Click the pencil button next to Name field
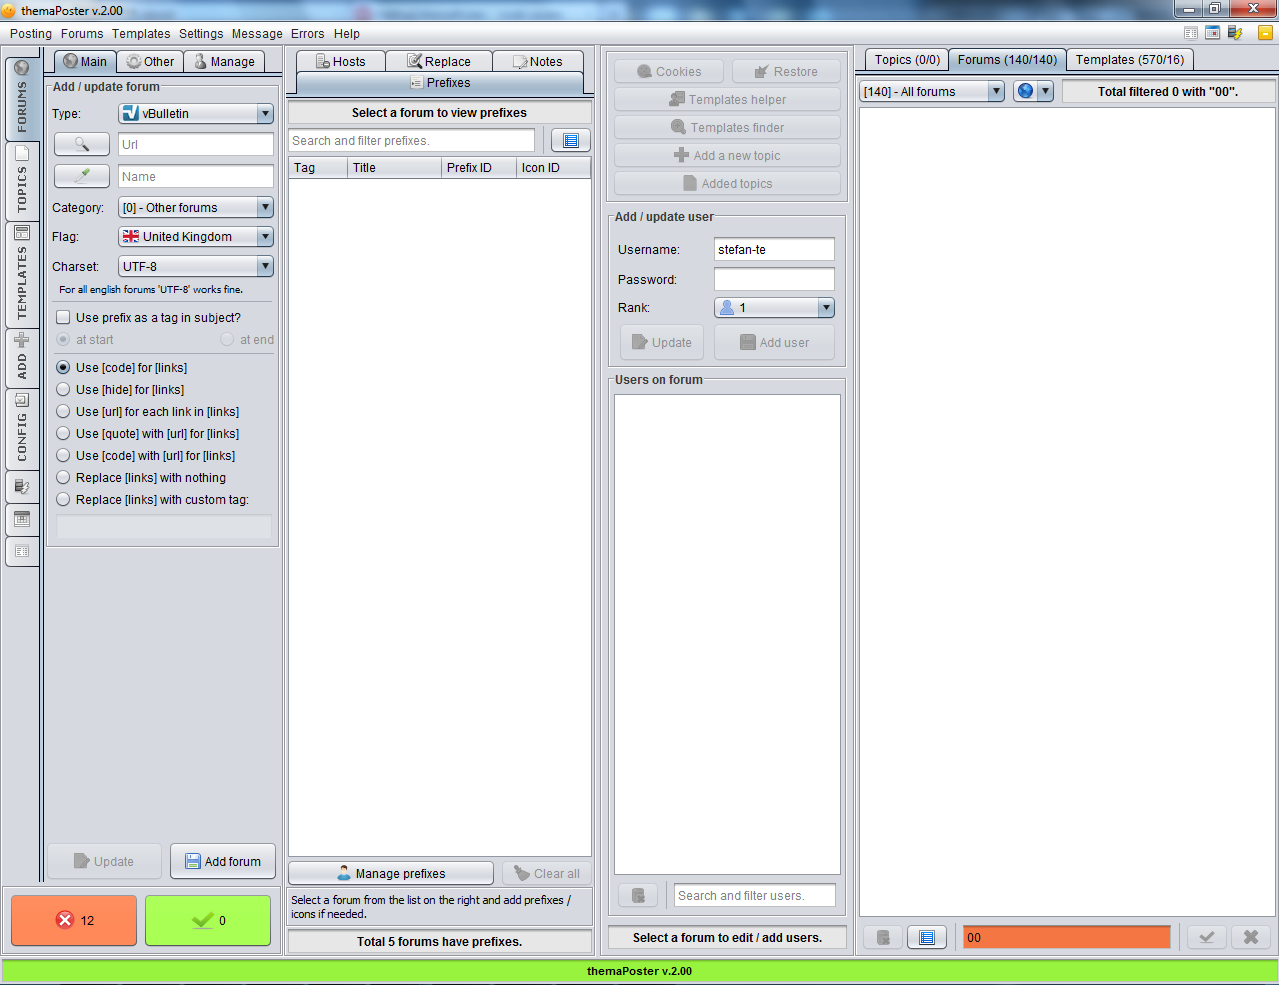 tap(82, 176)
